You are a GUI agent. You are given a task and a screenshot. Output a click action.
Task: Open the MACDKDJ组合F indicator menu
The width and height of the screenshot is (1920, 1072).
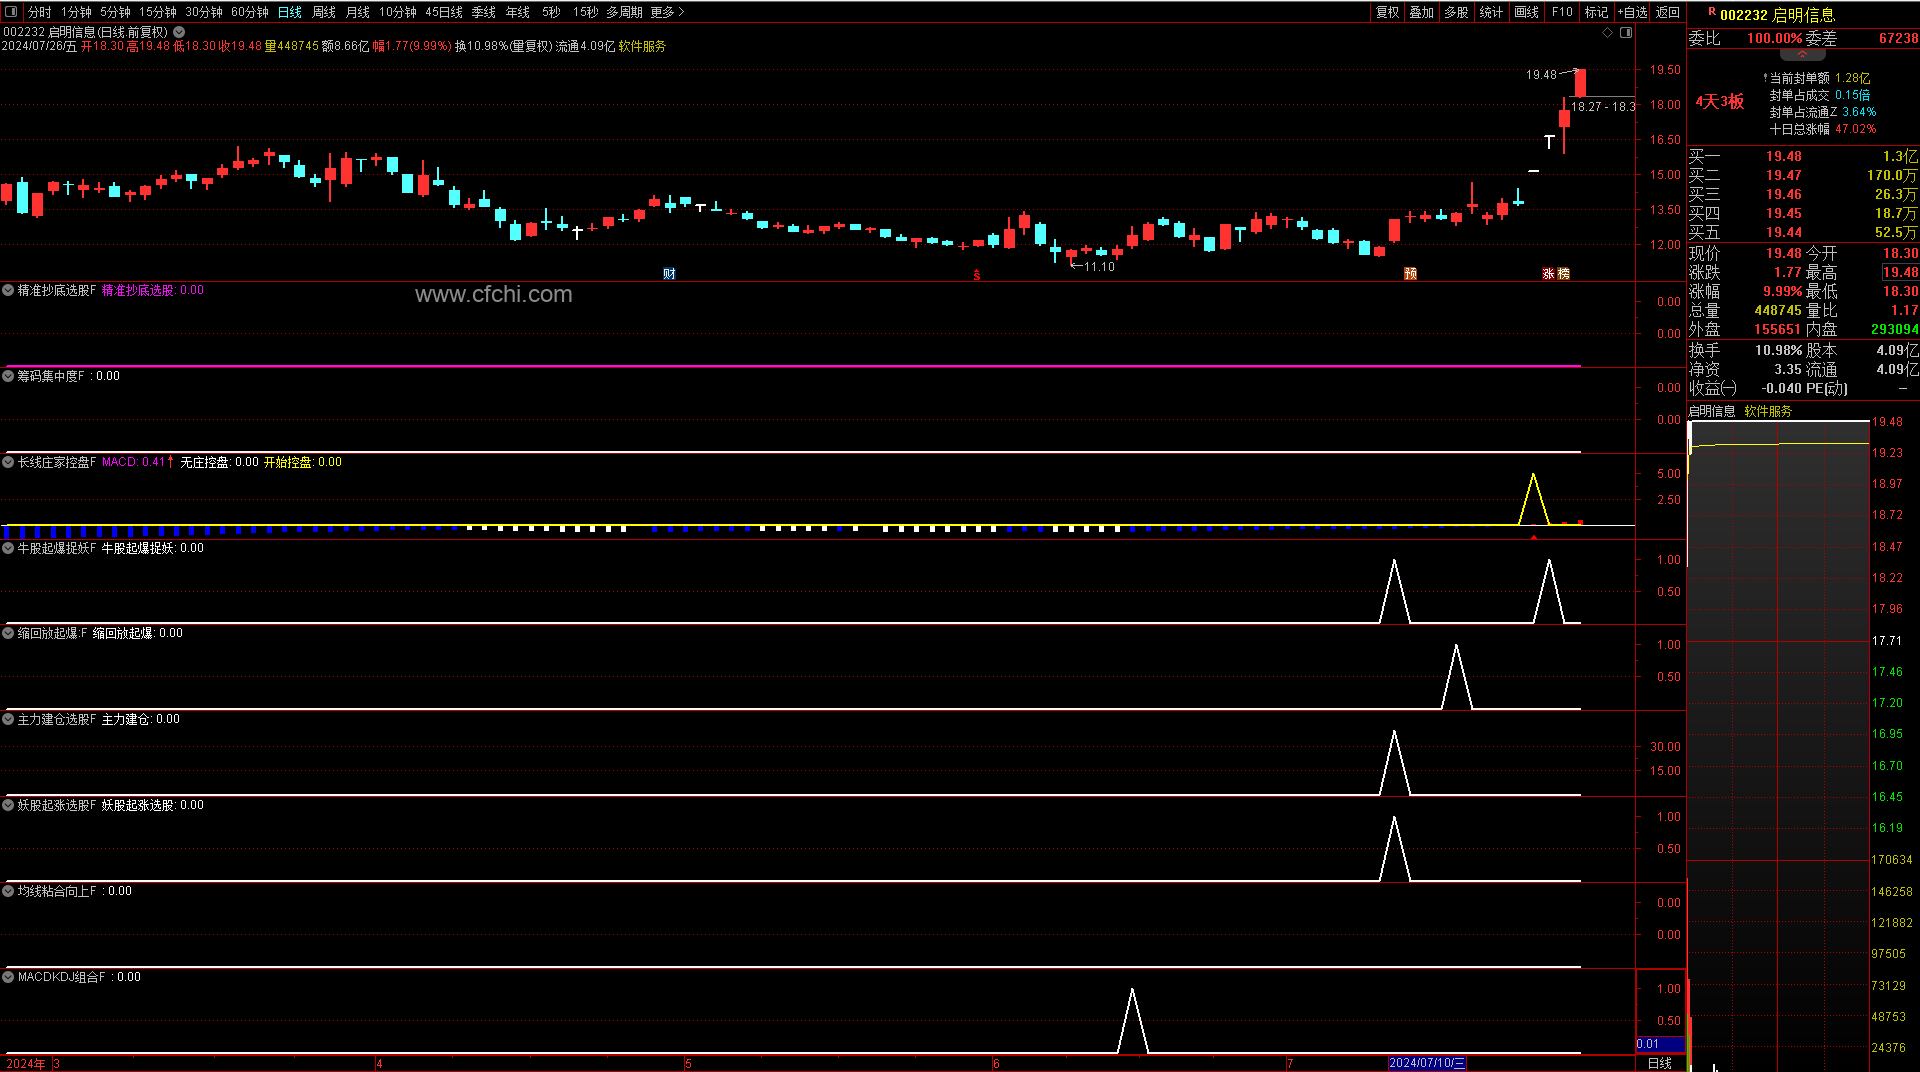click(8, 977)
